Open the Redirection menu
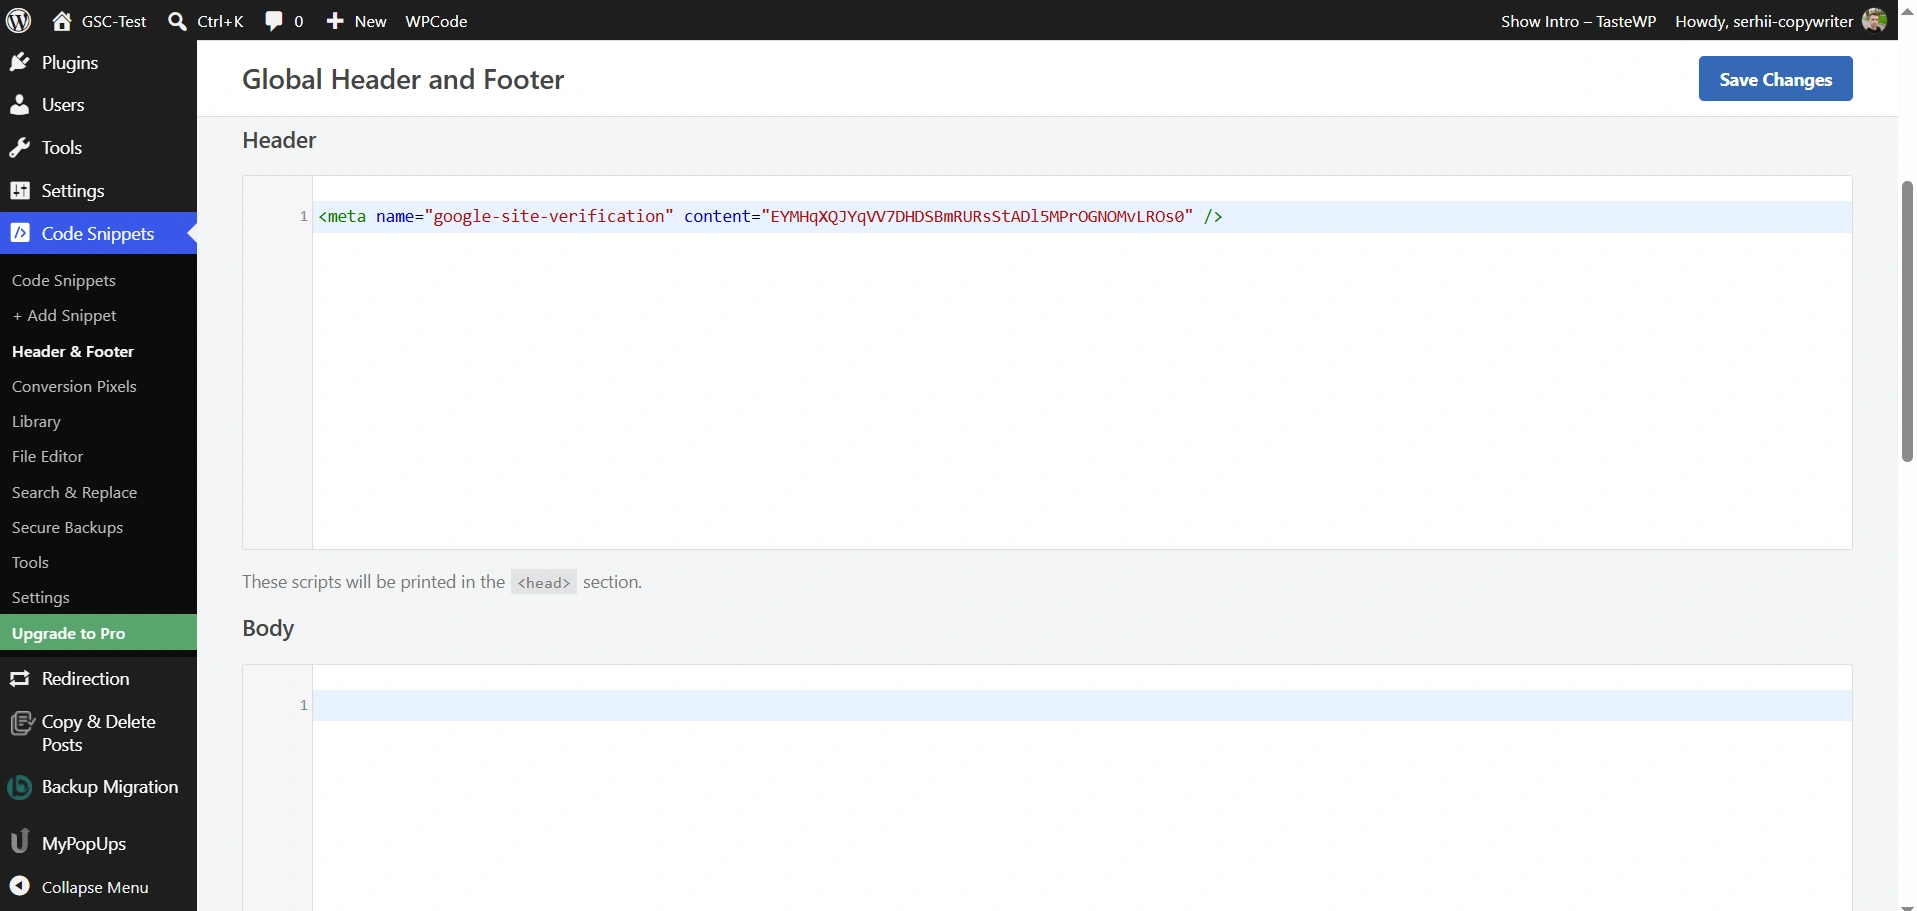The height and width of the screenshot is (911, 1917). [85, 678]
